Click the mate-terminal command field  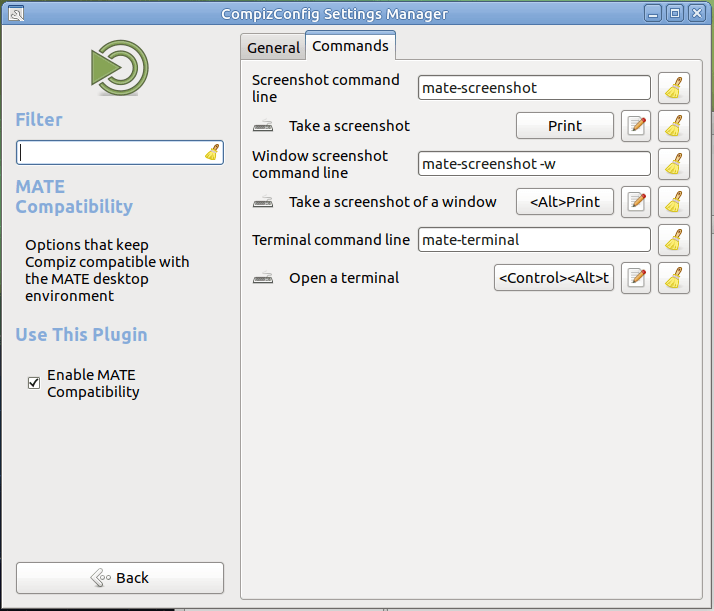(x=534, y=240)
